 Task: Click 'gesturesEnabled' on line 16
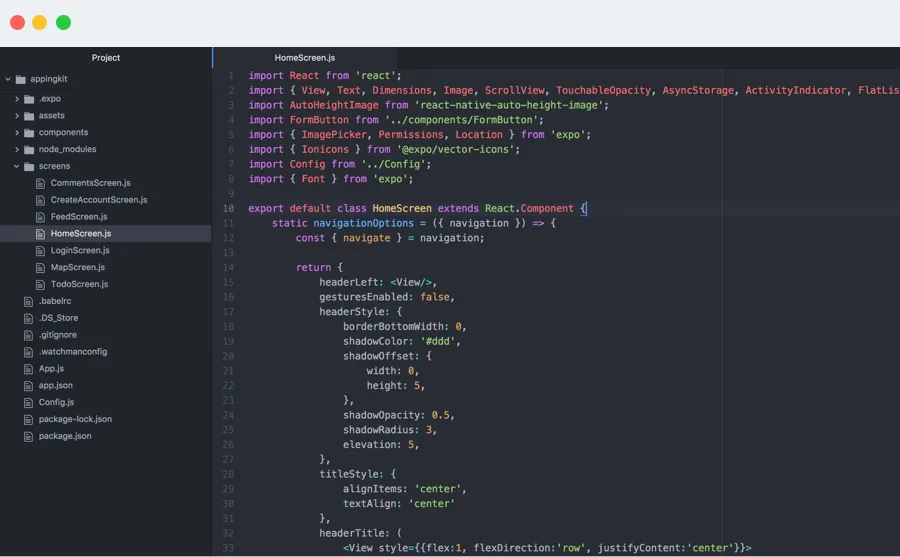click(x=363, y=297)
